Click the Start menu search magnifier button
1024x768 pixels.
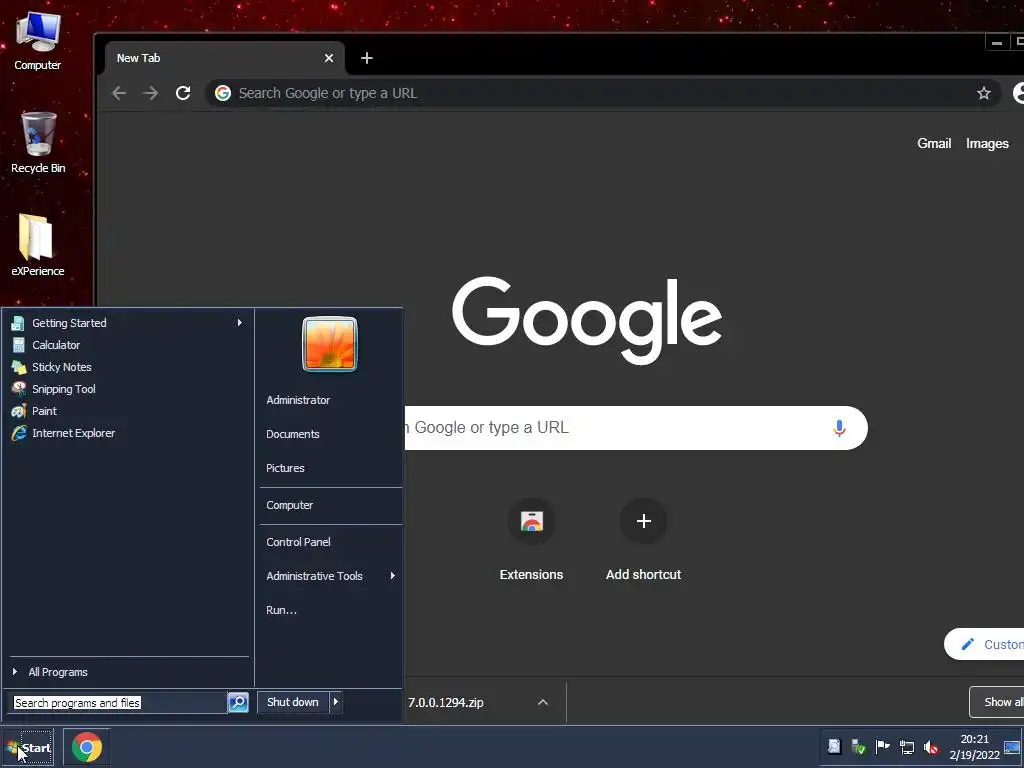(238, 702)
